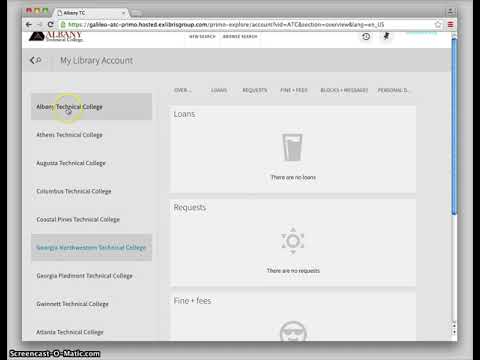Click the browser back arrow
This screenshot has width=480, height=360.
29,24
